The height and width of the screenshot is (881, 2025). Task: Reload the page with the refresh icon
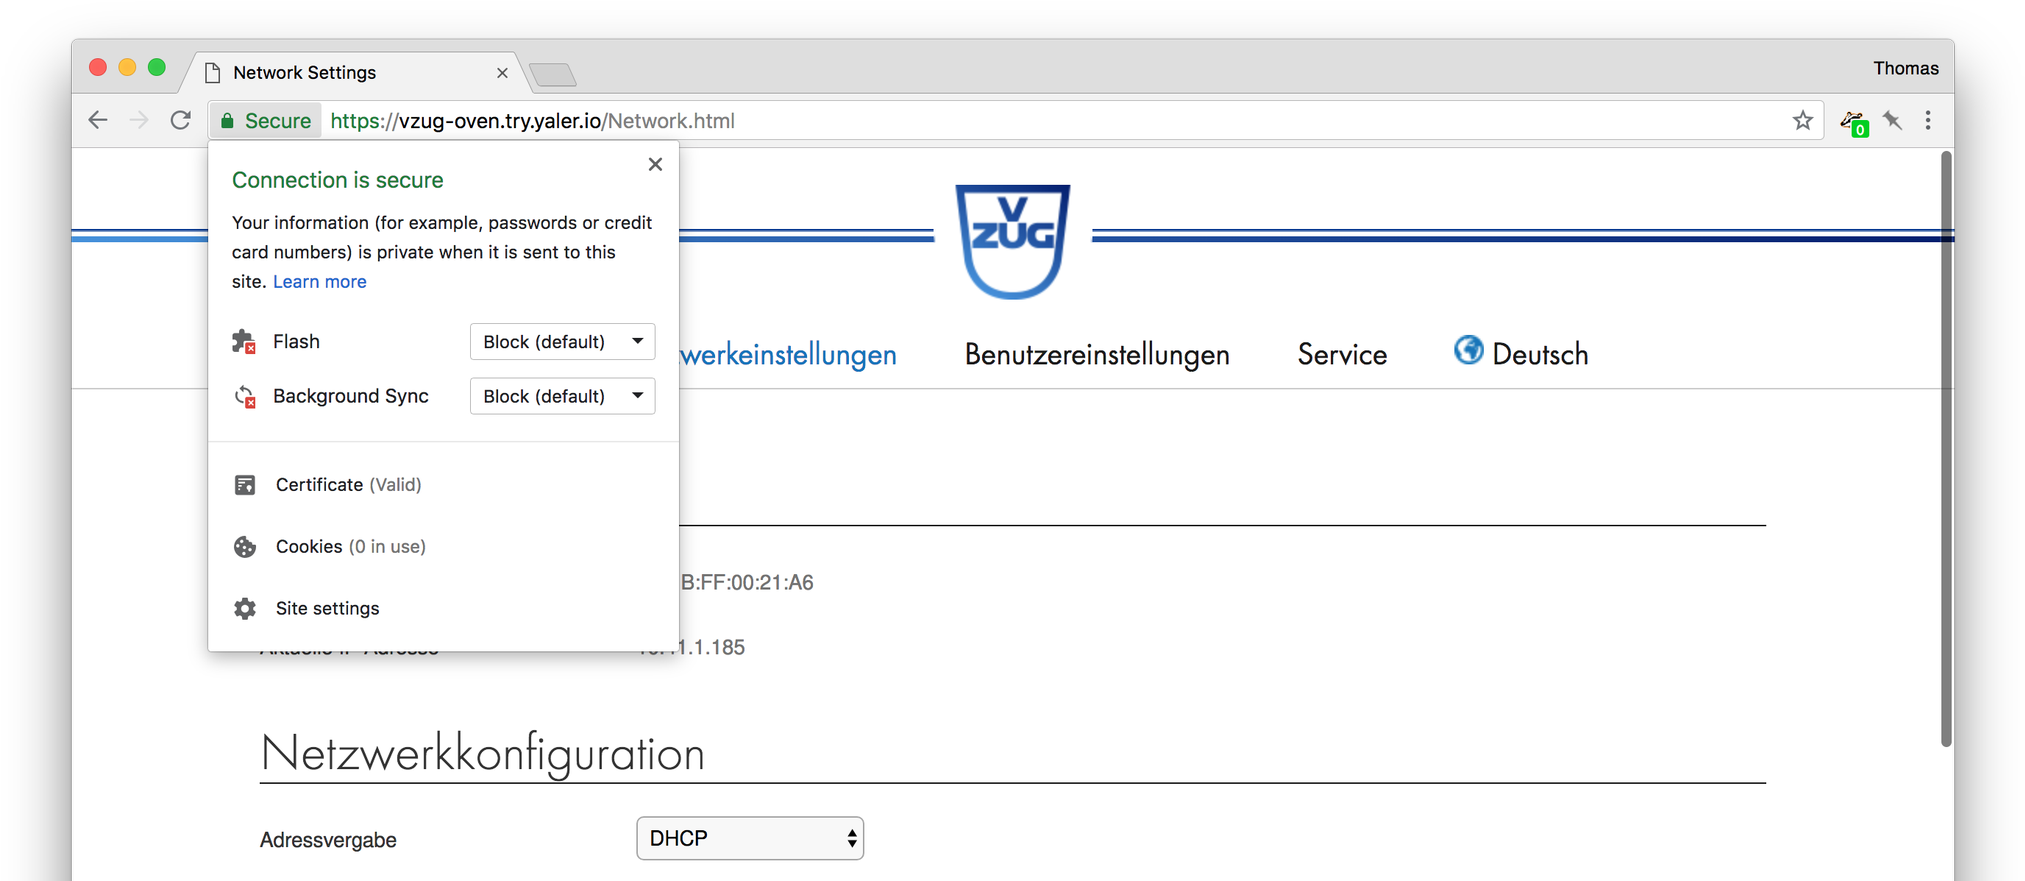(181, 121)
